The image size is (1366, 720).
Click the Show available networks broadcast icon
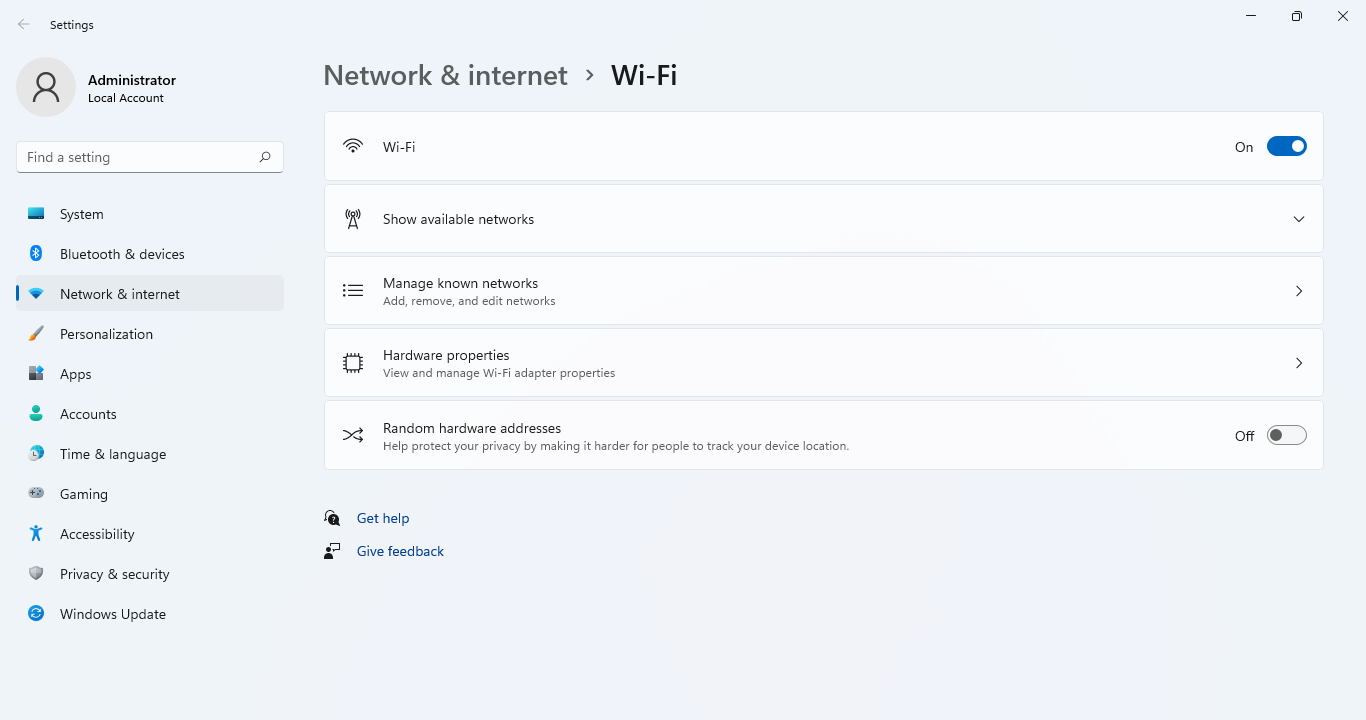click(x=353, y=218)
